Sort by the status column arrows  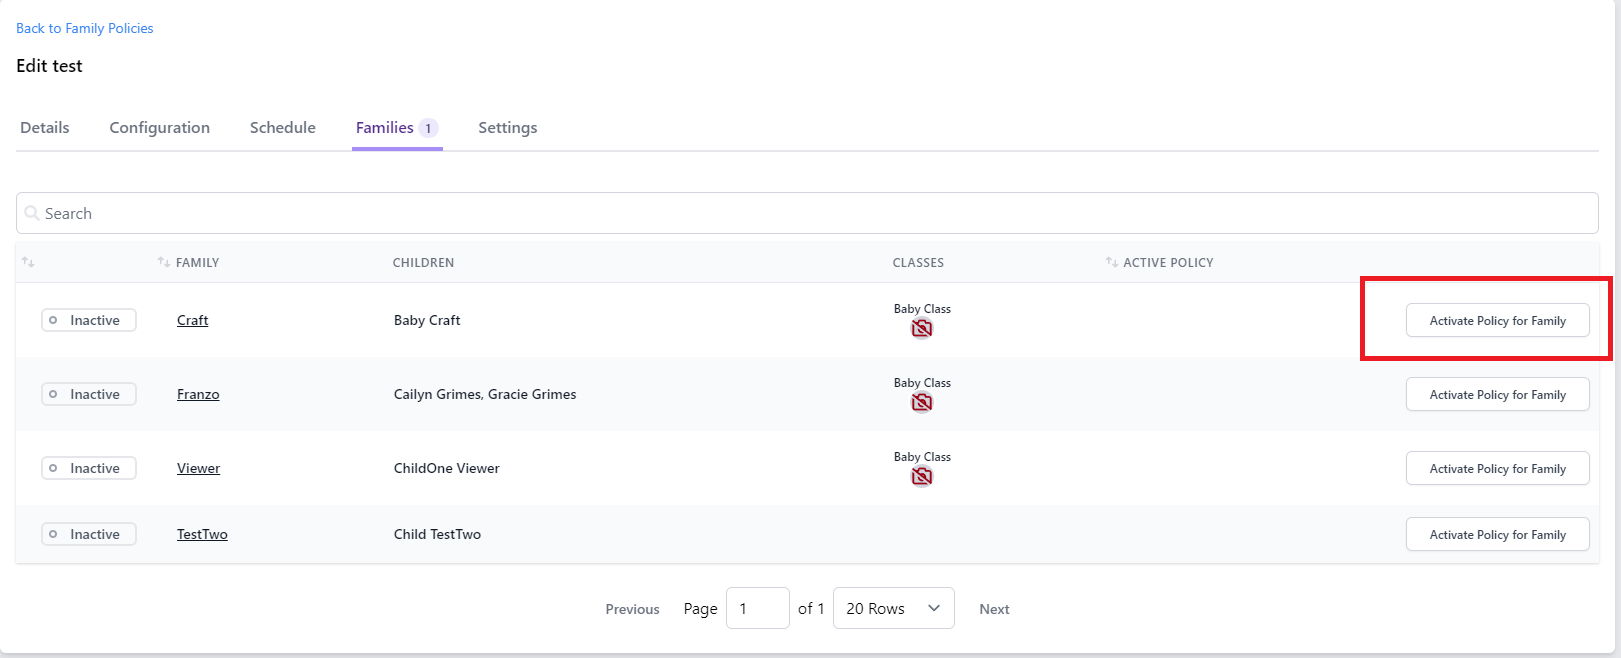coord(28,262)
